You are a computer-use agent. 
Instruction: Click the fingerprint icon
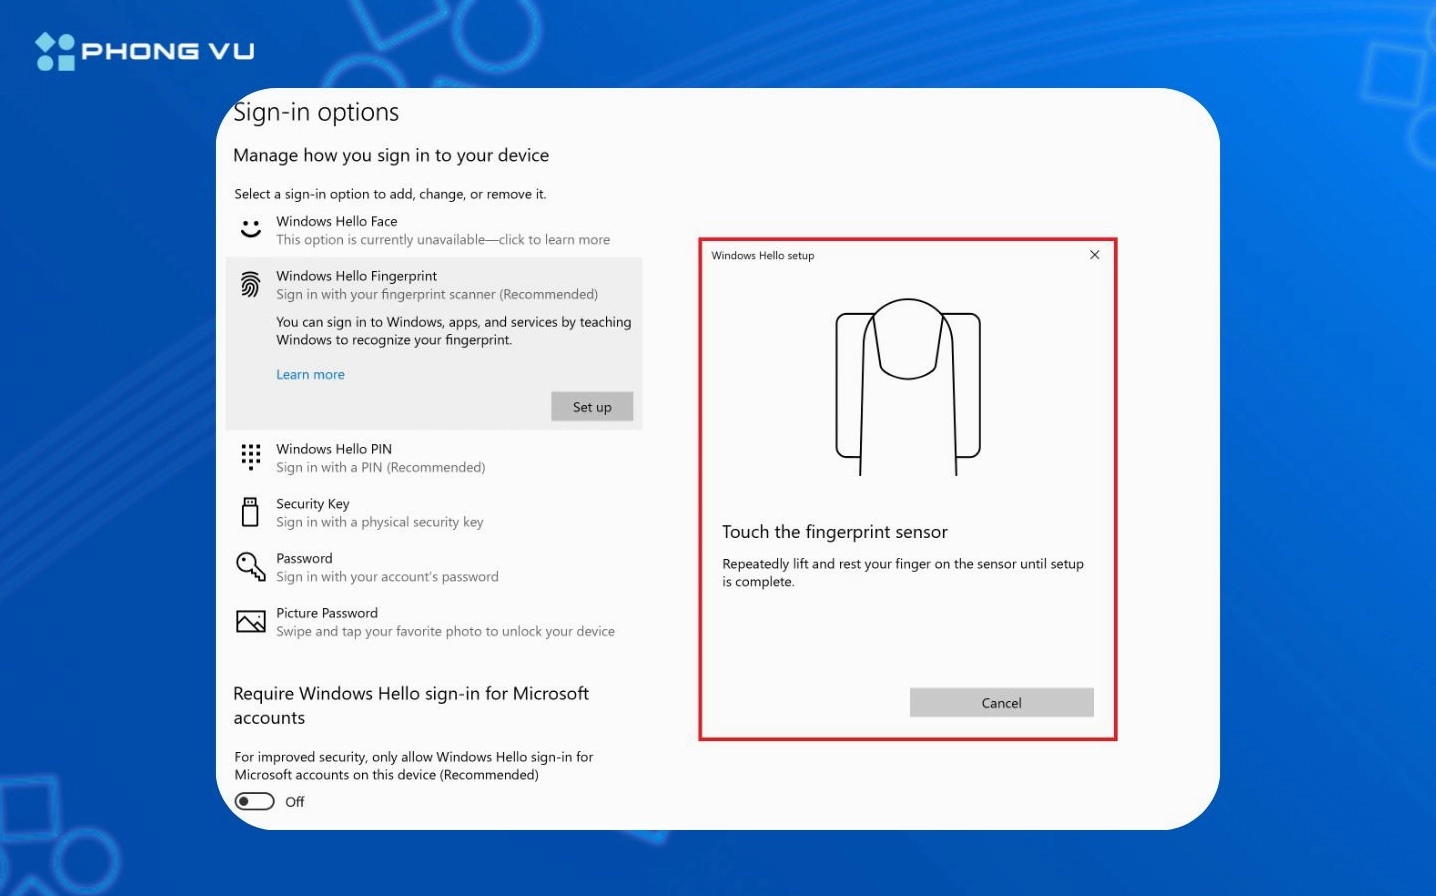pyautogui.click(x=251, y=285)
